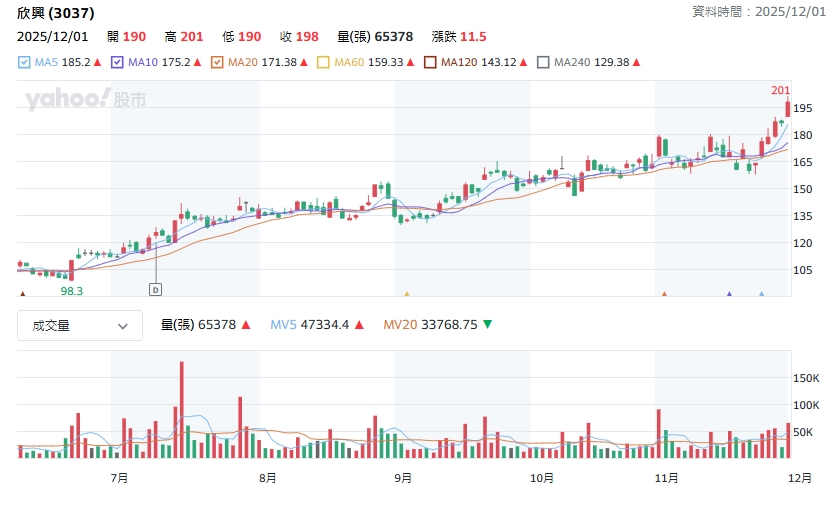Click the Yahoo 股市 watermark logo

coord(86,99)
